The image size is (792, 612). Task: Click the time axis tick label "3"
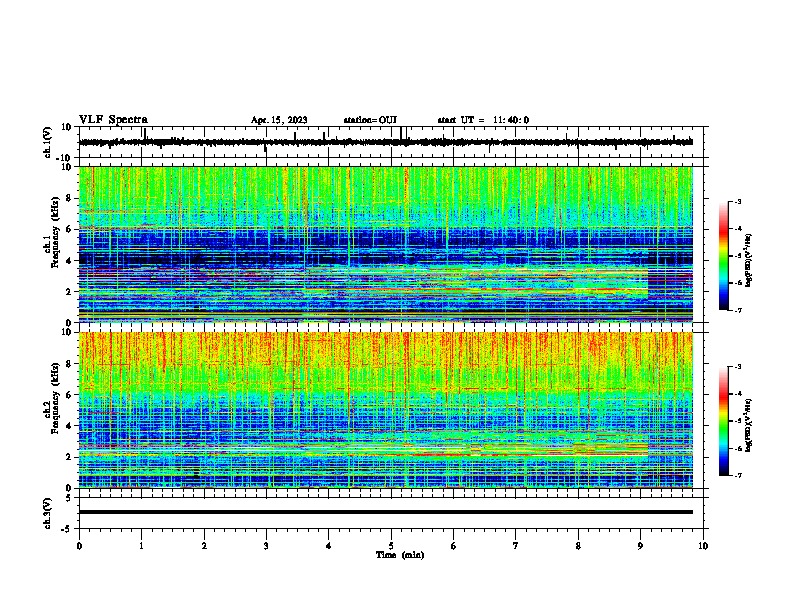[266, 546]
